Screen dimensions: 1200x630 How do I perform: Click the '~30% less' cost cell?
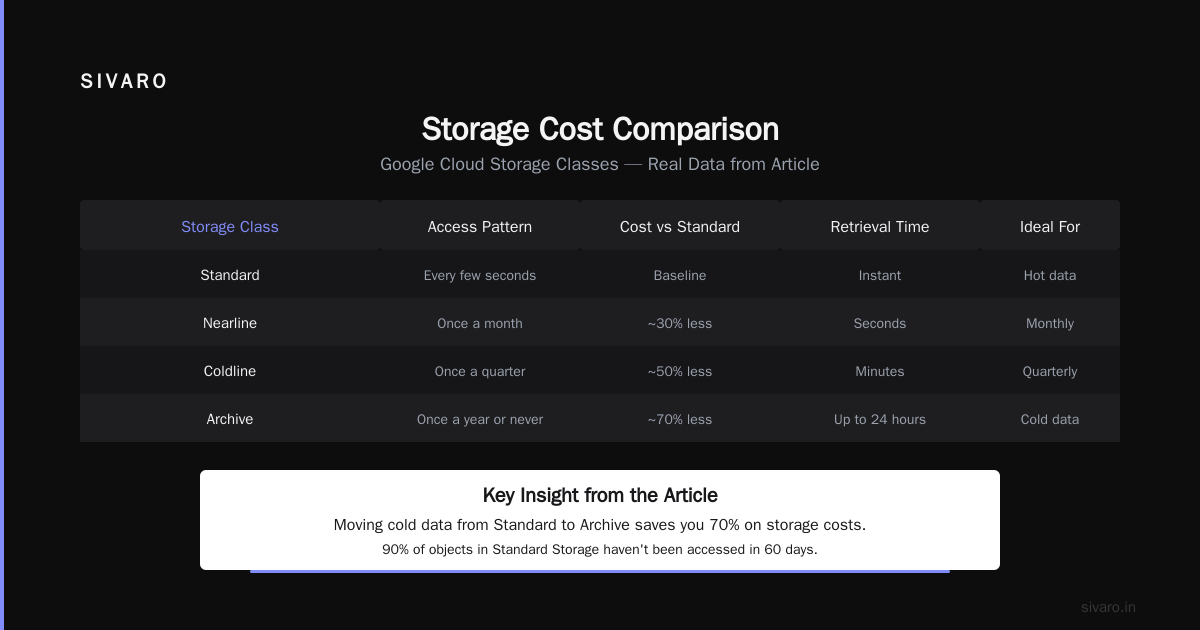point(680,323)
